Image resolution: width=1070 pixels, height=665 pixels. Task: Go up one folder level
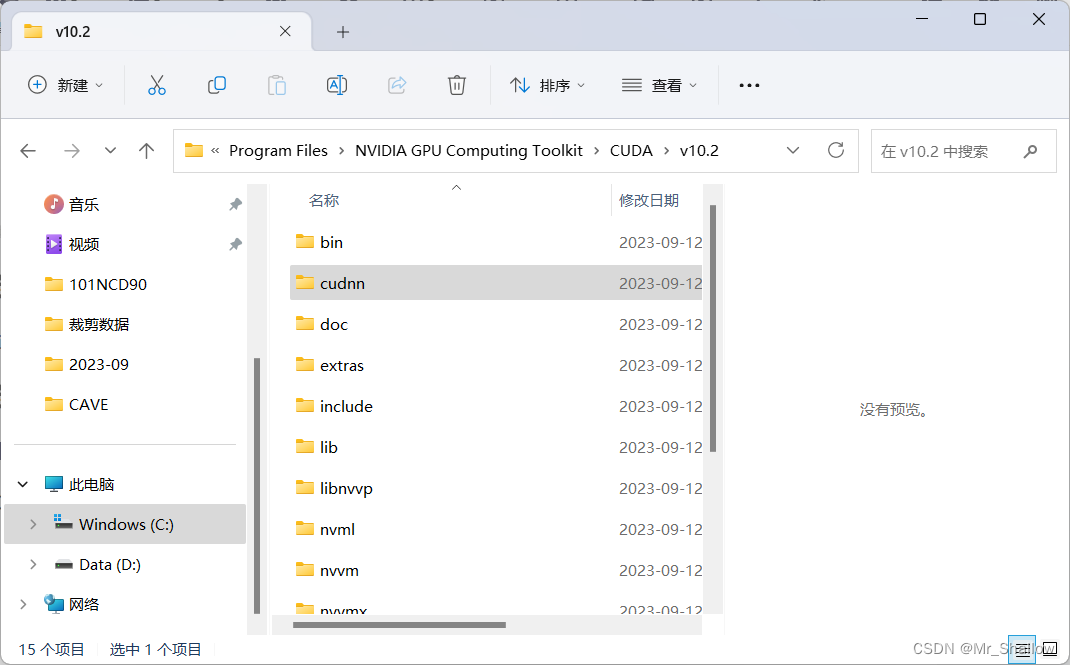pyautogui.click(x=146, y=150)
